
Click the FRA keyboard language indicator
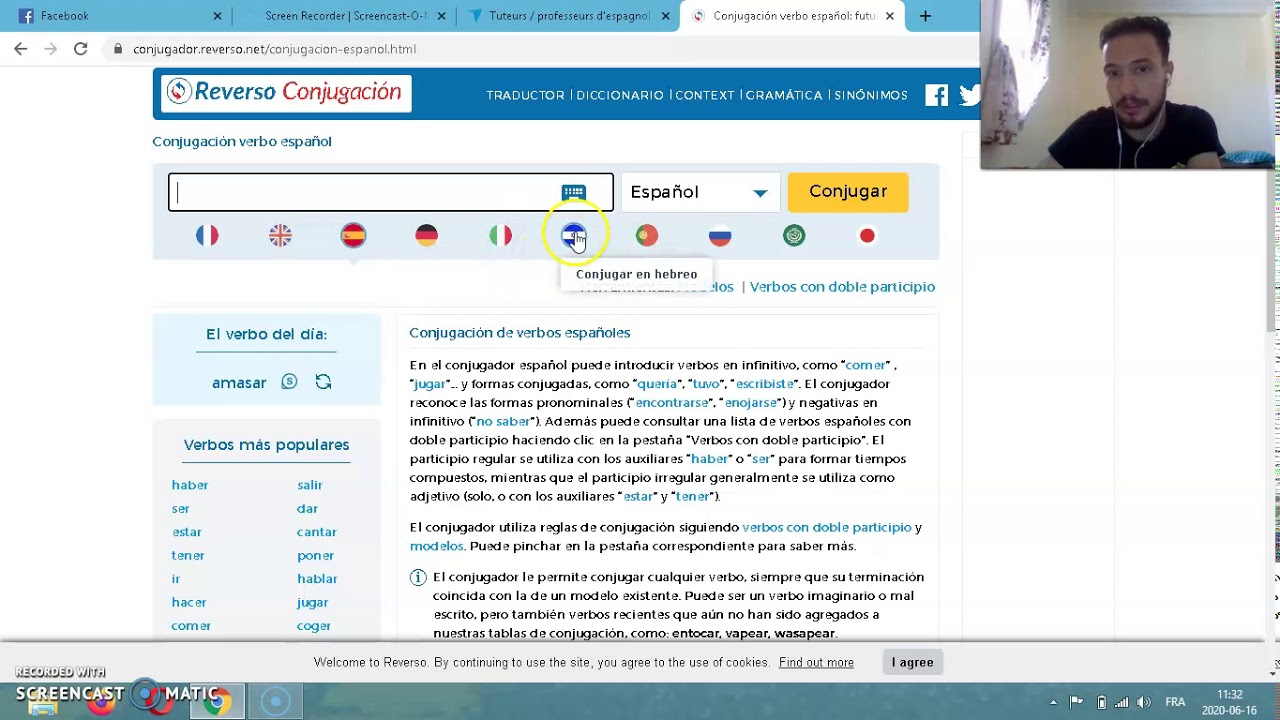coord(1175,702)
